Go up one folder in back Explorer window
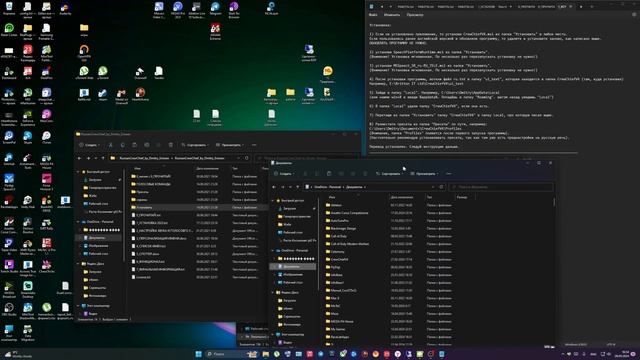This screenshot has width=640, height=360. click(103, 158)
